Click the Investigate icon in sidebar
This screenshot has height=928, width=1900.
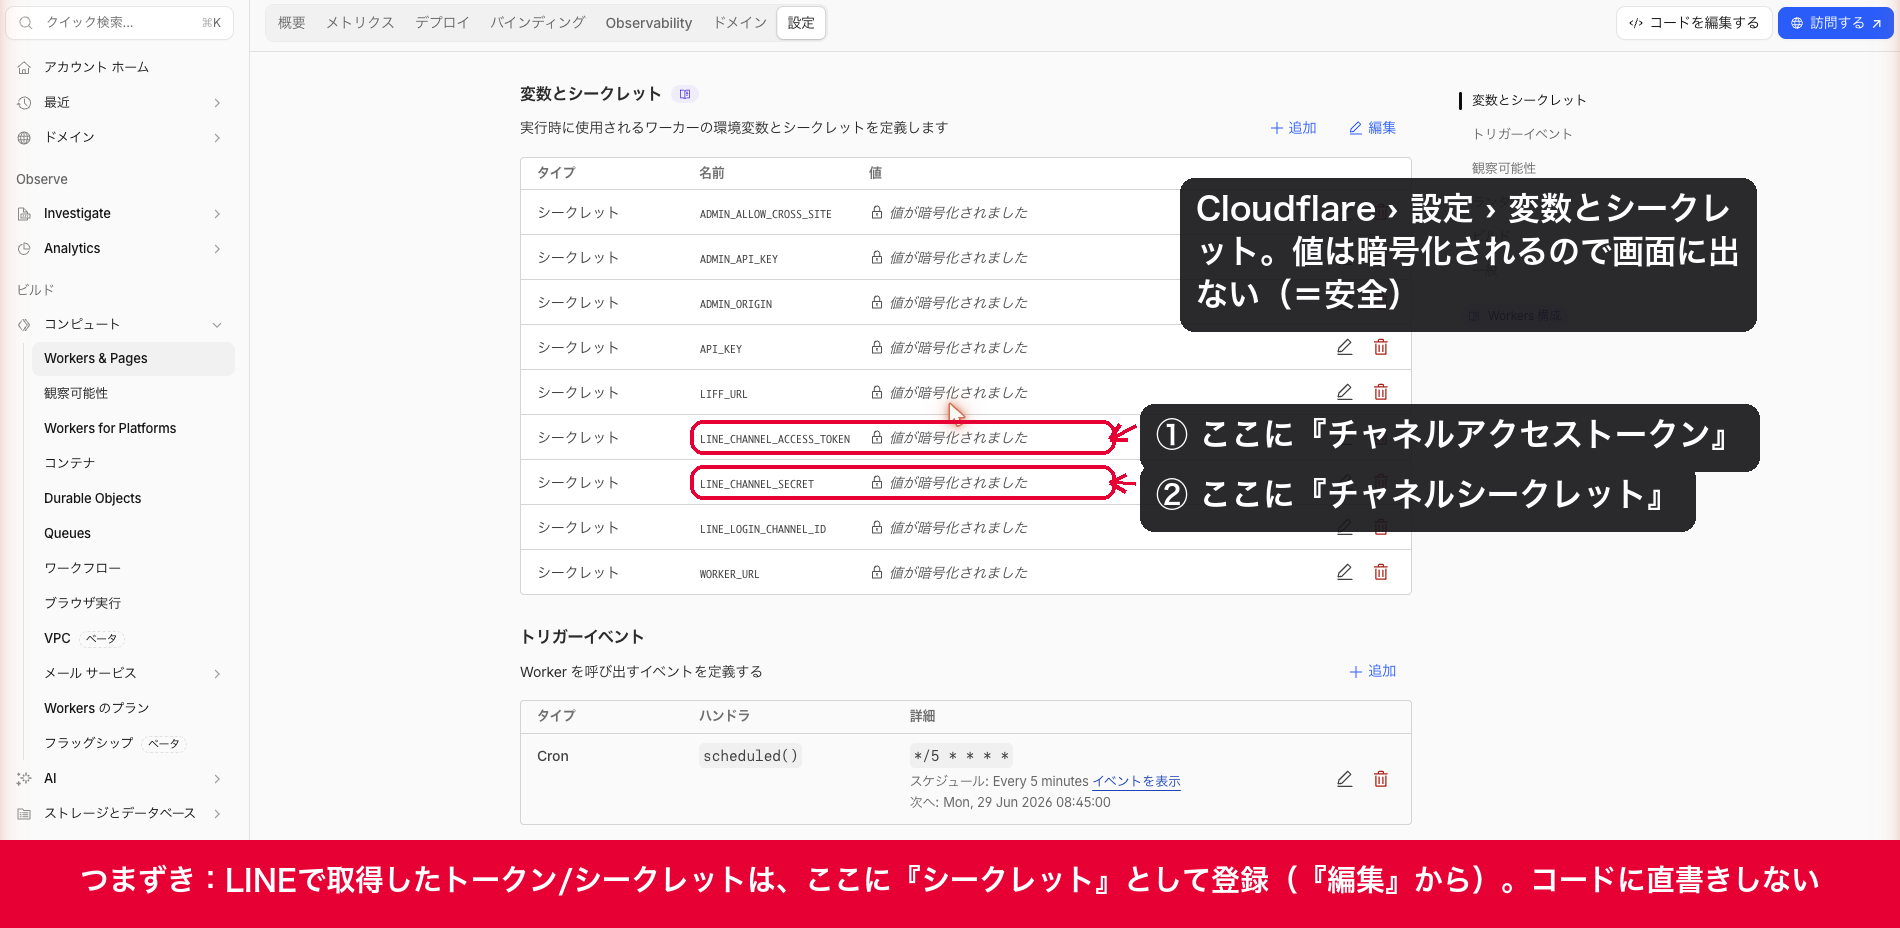click(x=25, y=213)
